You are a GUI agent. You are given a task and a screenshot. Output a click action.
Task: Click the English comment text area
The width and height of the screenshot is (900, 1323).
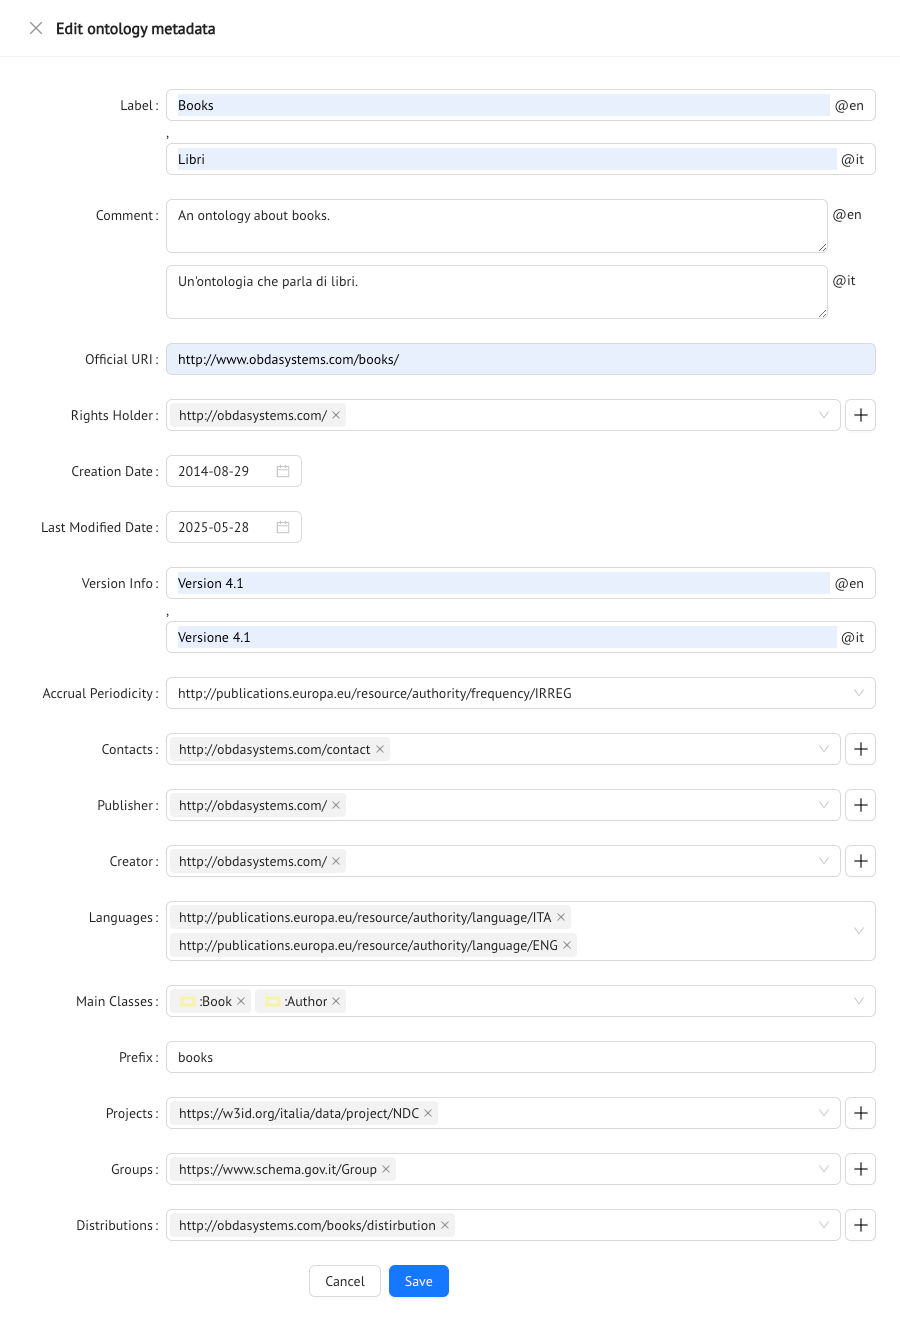pos(496,225)
